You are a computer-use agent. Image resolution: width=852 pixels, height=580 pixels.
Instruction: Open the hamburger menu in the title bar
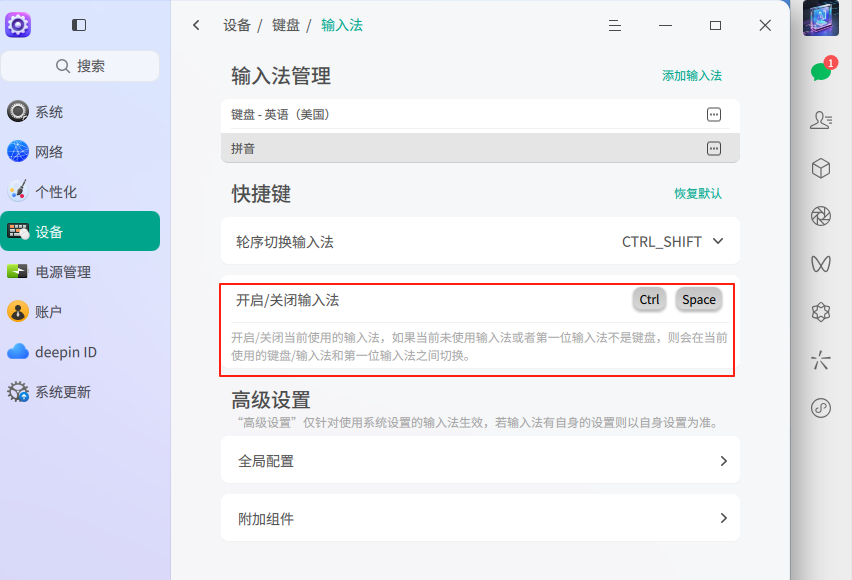615,26
